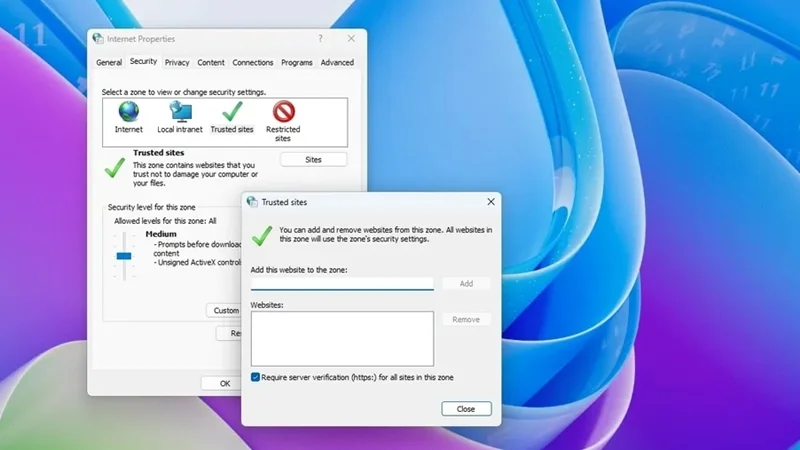Click the Internet Properties title bar icon
The width and height of the screenshot is (800, 450).
click(x=98, y=38)
